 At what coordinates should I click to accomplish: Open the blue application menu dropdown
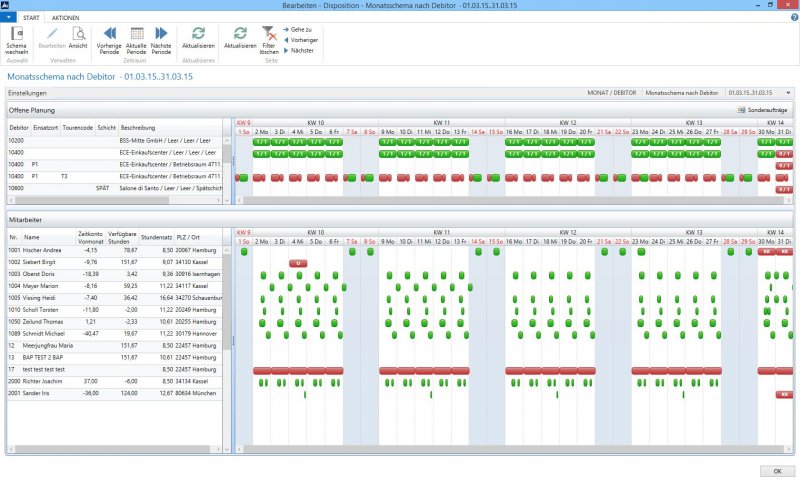coord(8,17)
